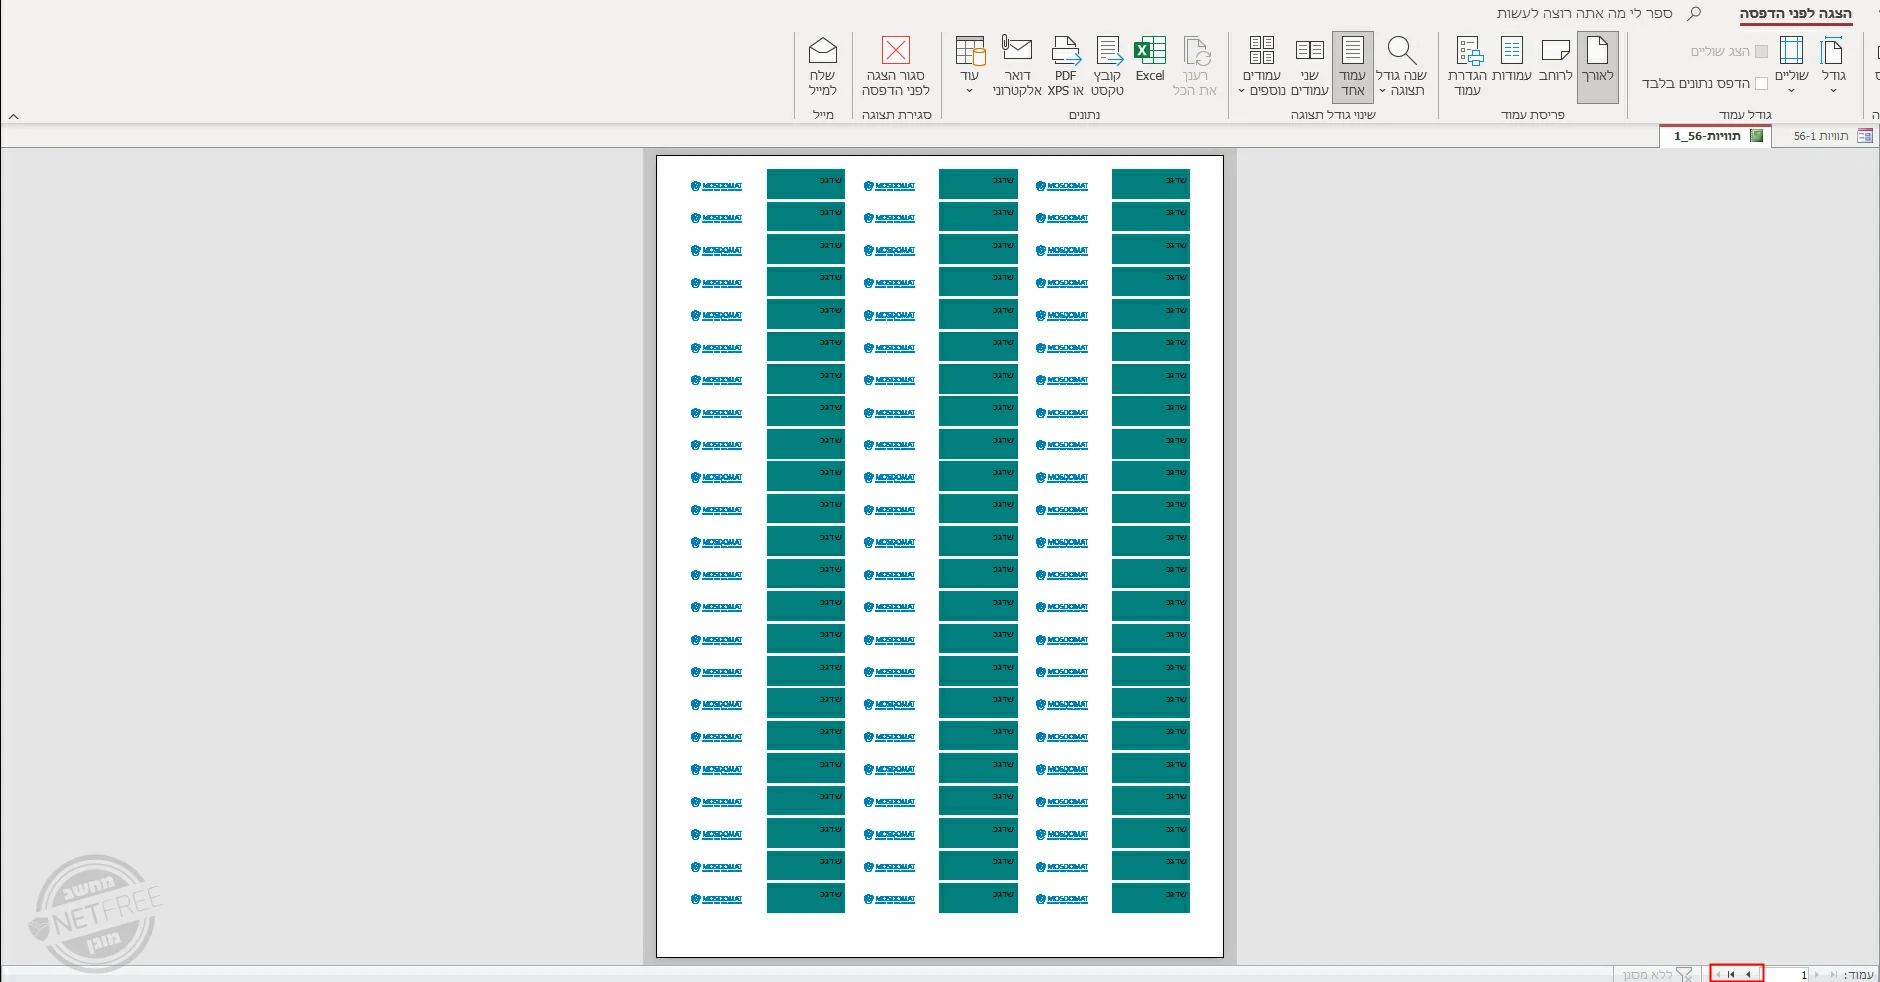Open the More (עוד) export dropdown
This screenshot has width=1880, height=982.
[969, 66]
